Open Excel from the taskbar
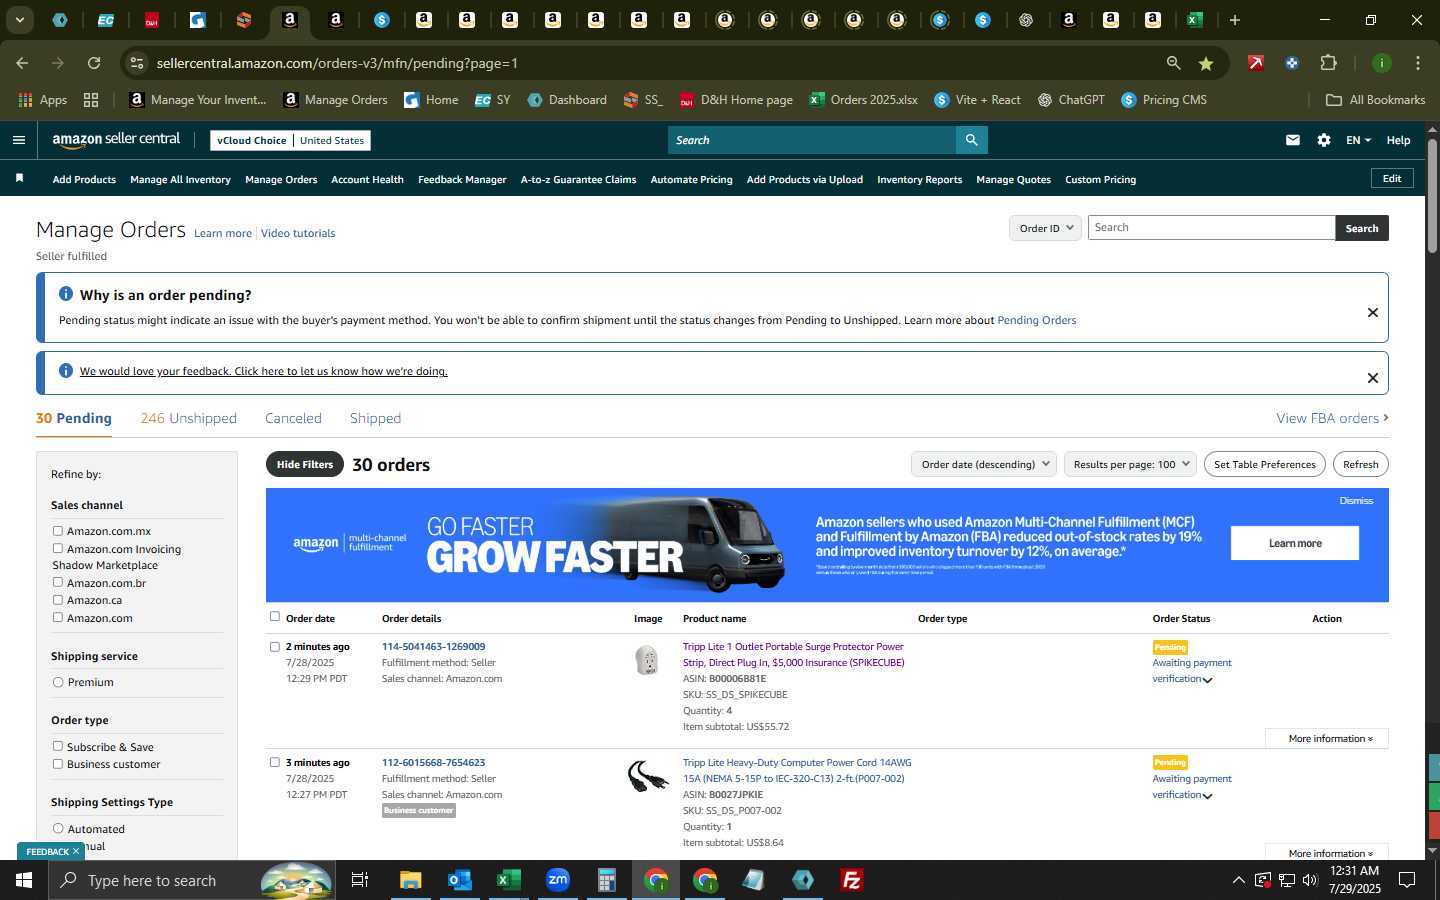Screen dimensions: 1440x900 point(508,880)
